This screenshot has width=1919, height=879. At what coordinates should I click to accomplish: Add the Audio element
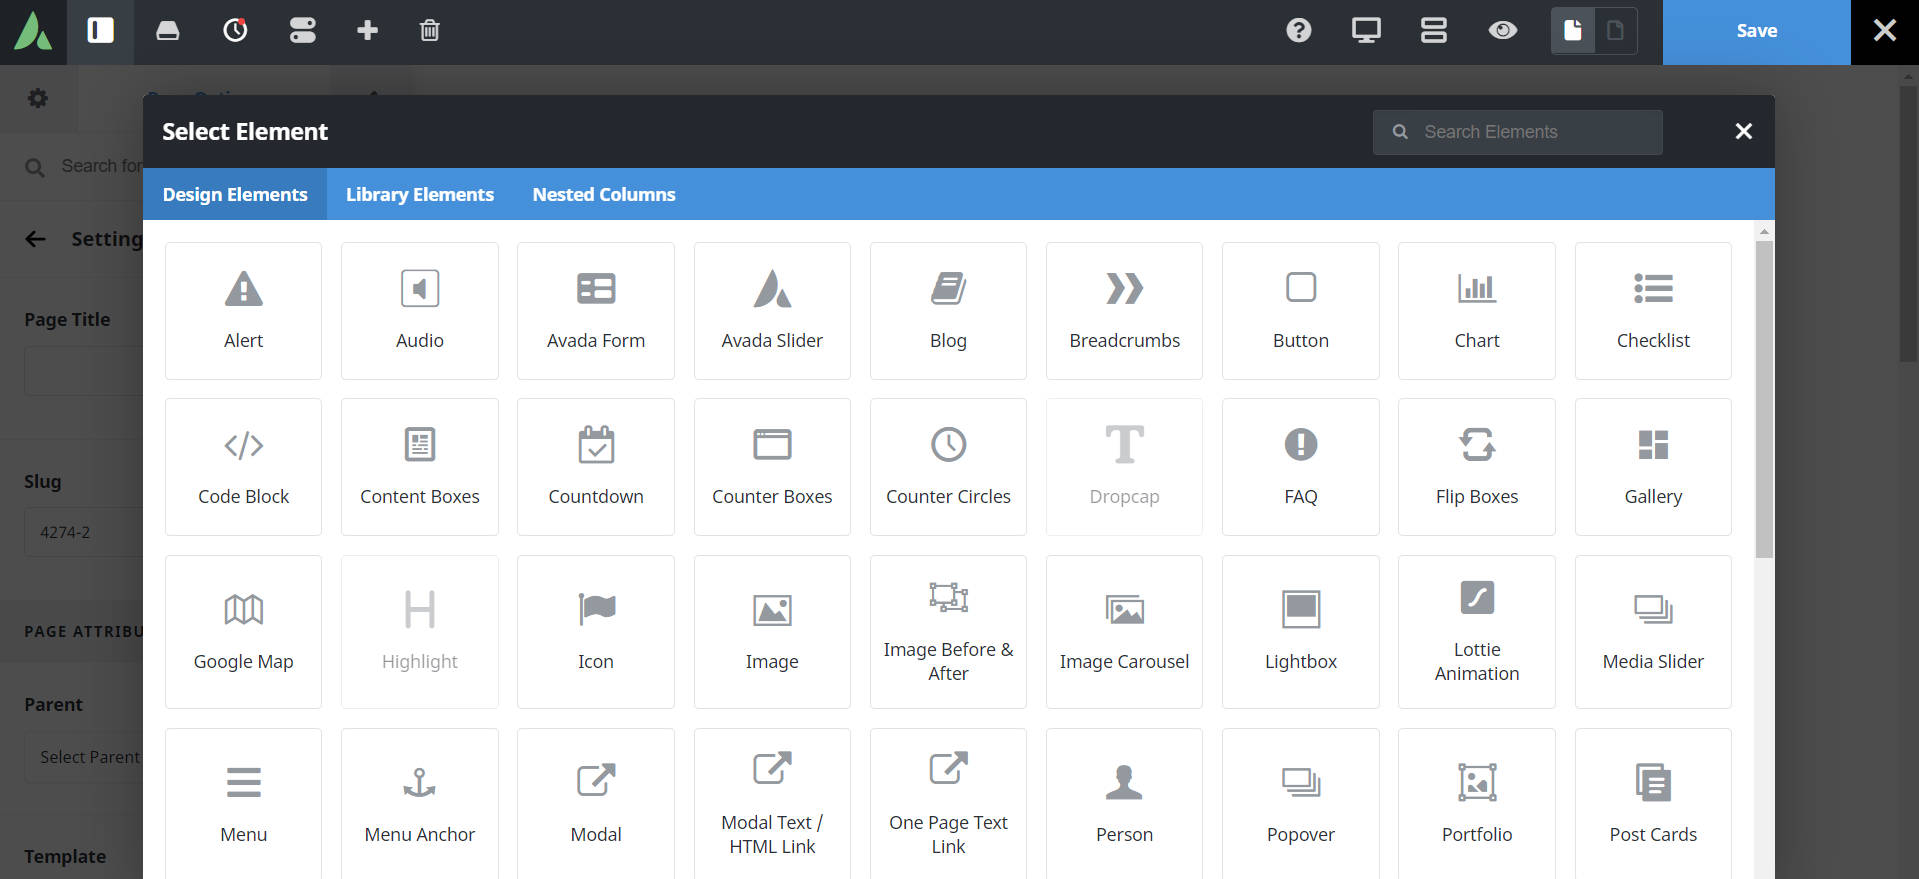[x=420, y=311]
